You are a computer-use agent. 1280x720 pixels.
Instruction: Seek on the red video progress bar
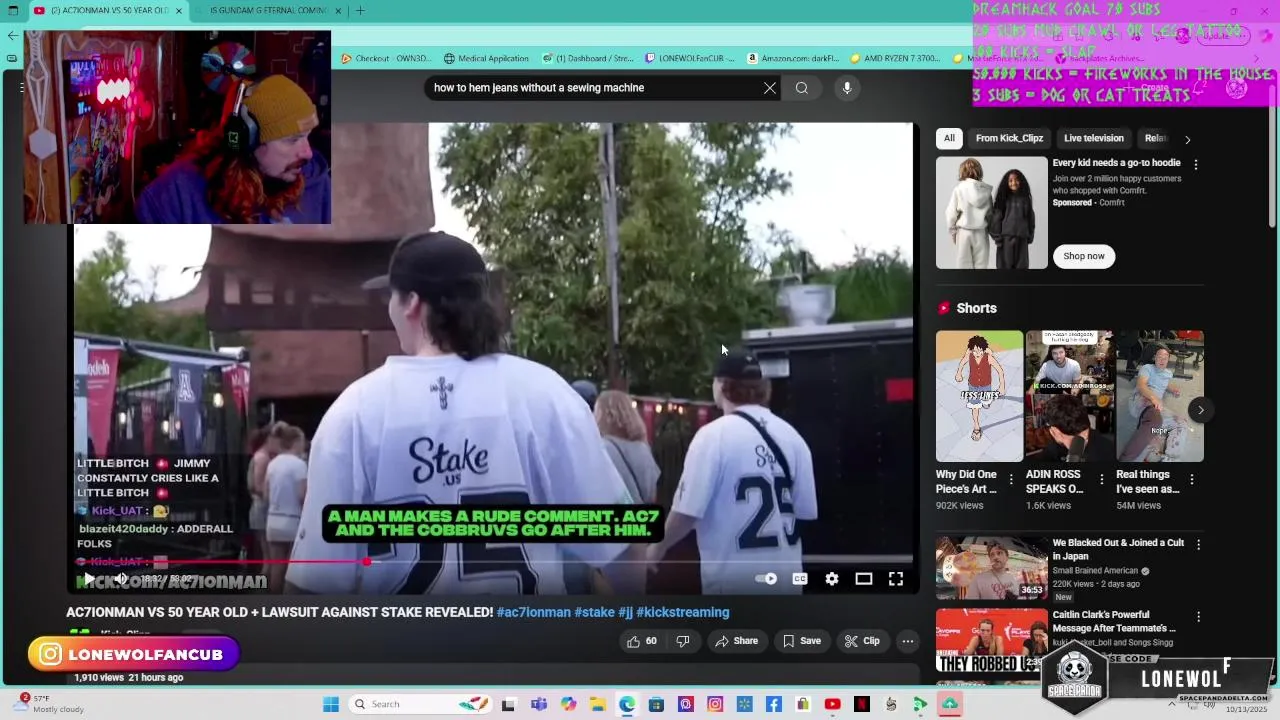click(x=493, y=562)
